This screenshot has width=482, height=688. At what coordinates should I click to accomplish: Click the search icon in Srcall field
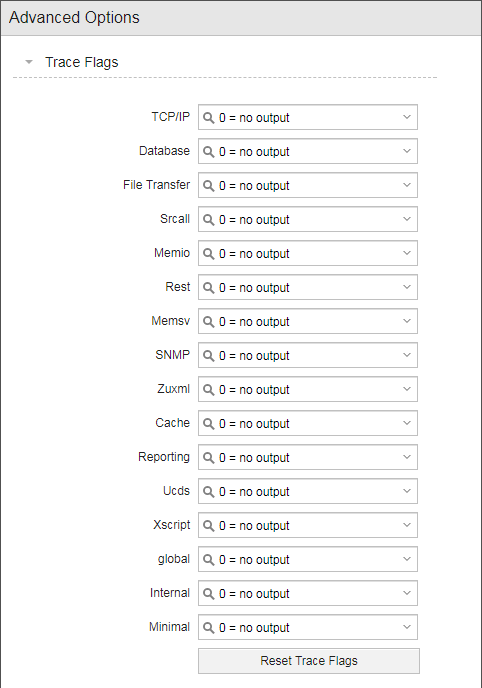(x=209, y=220)
